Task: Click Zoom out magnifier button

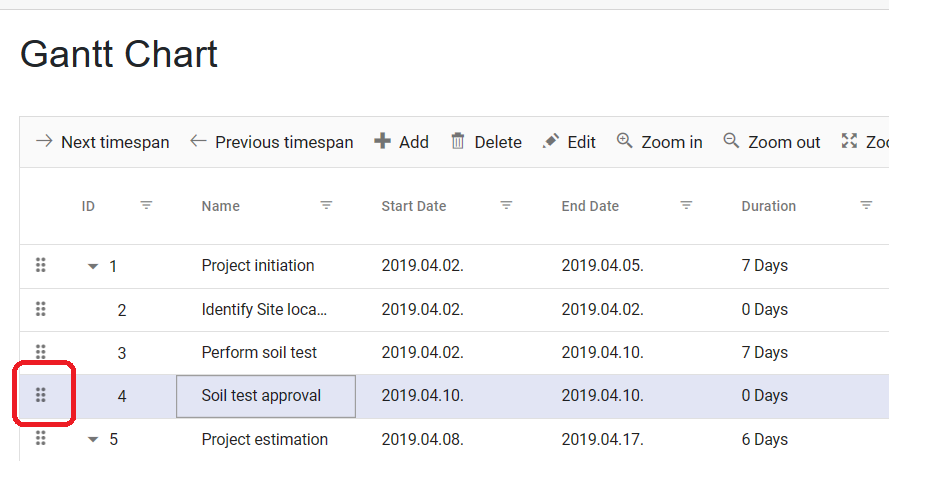Action: [772, 142]
